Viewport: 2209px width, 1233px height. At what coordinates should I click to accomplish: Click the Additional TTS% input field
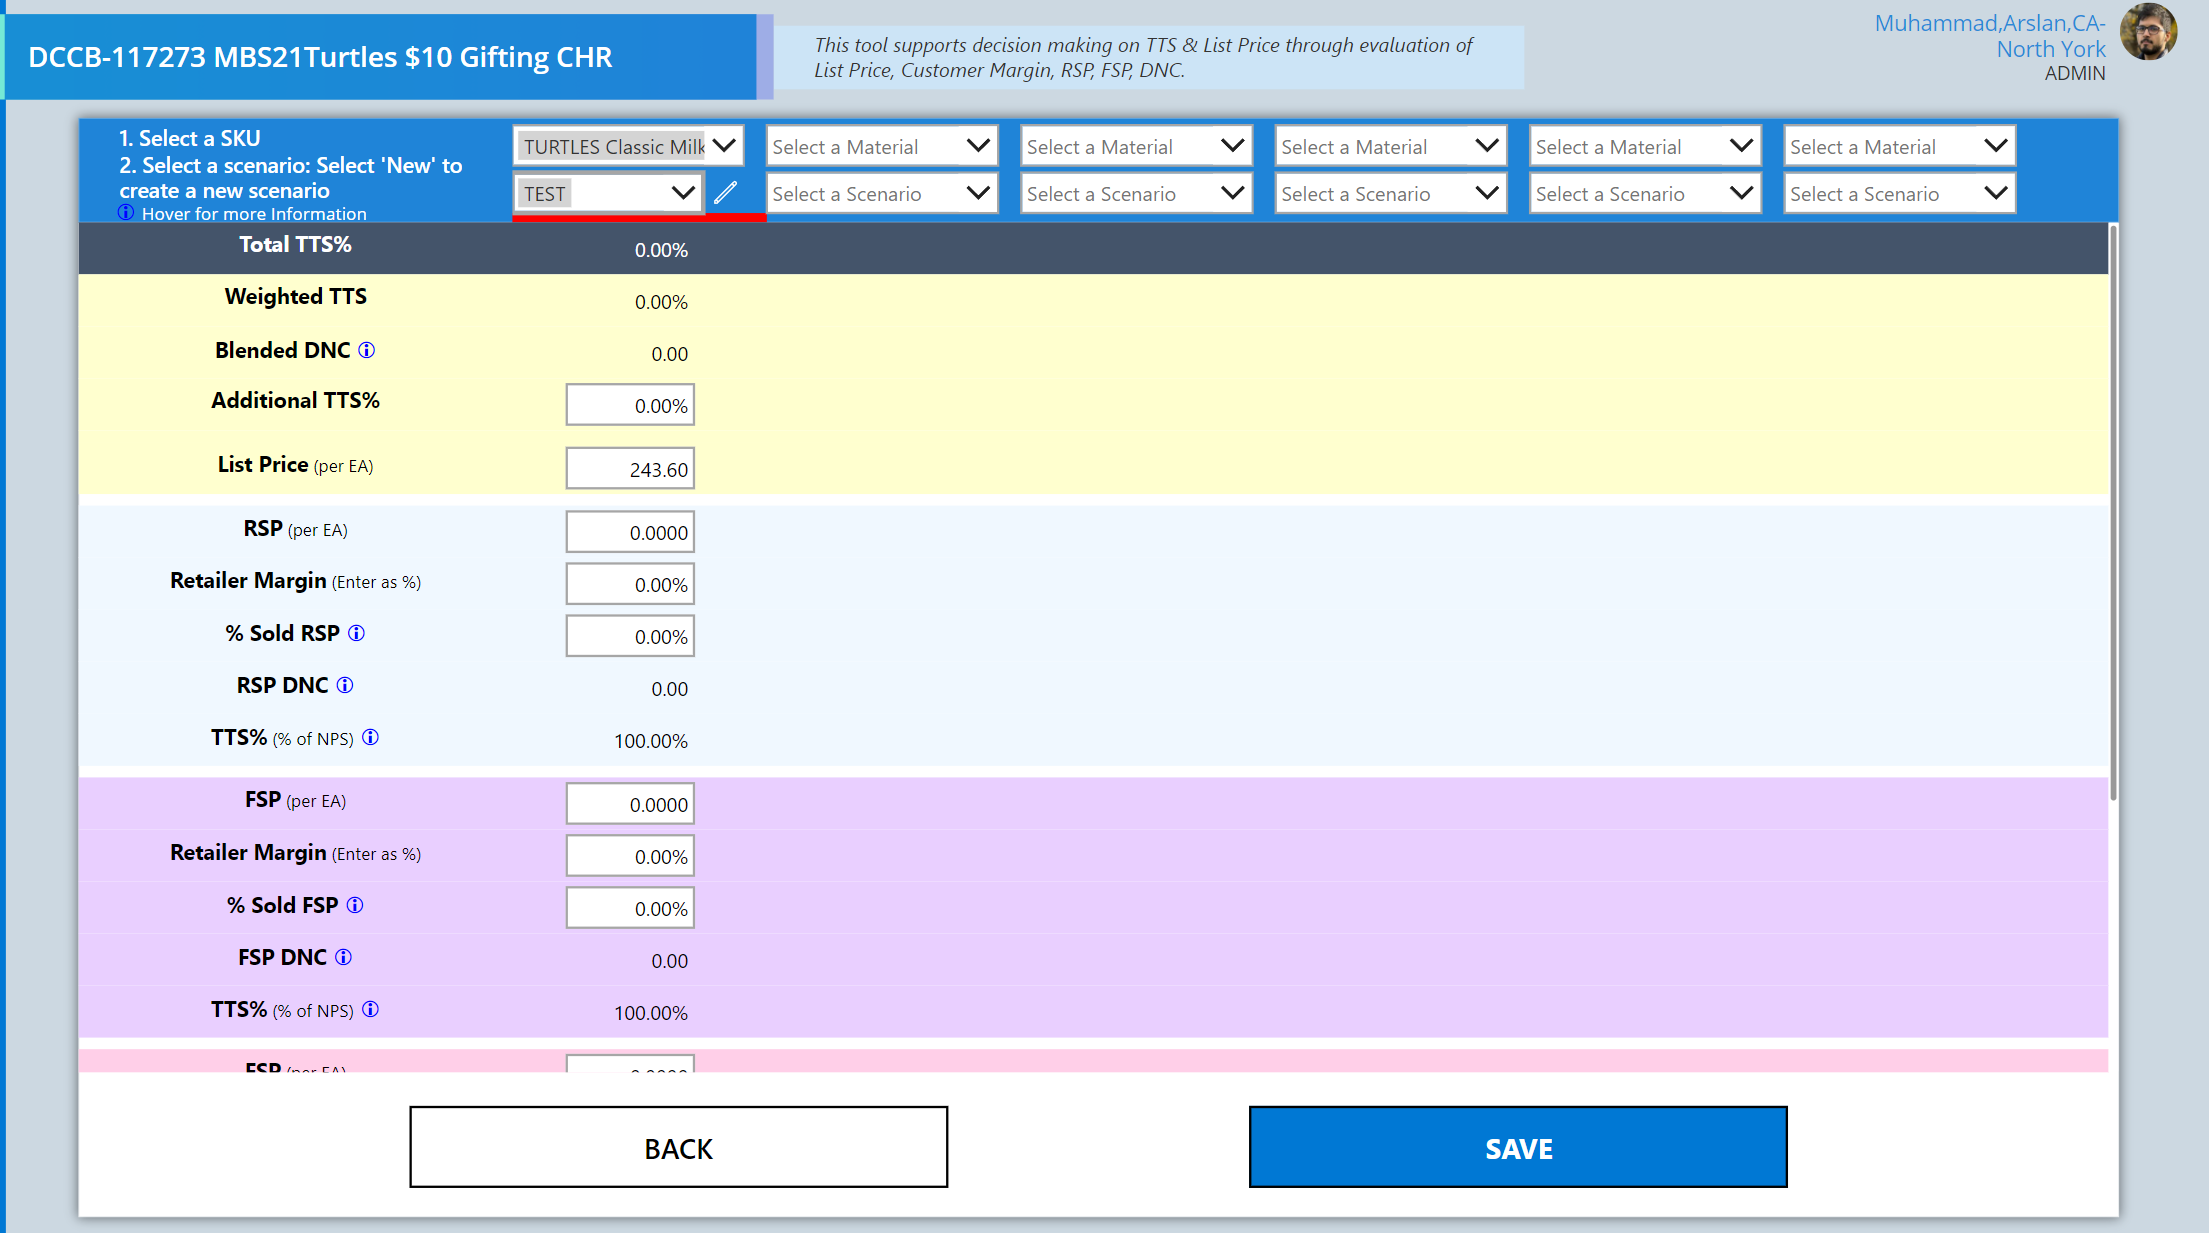tap(630, 405)
